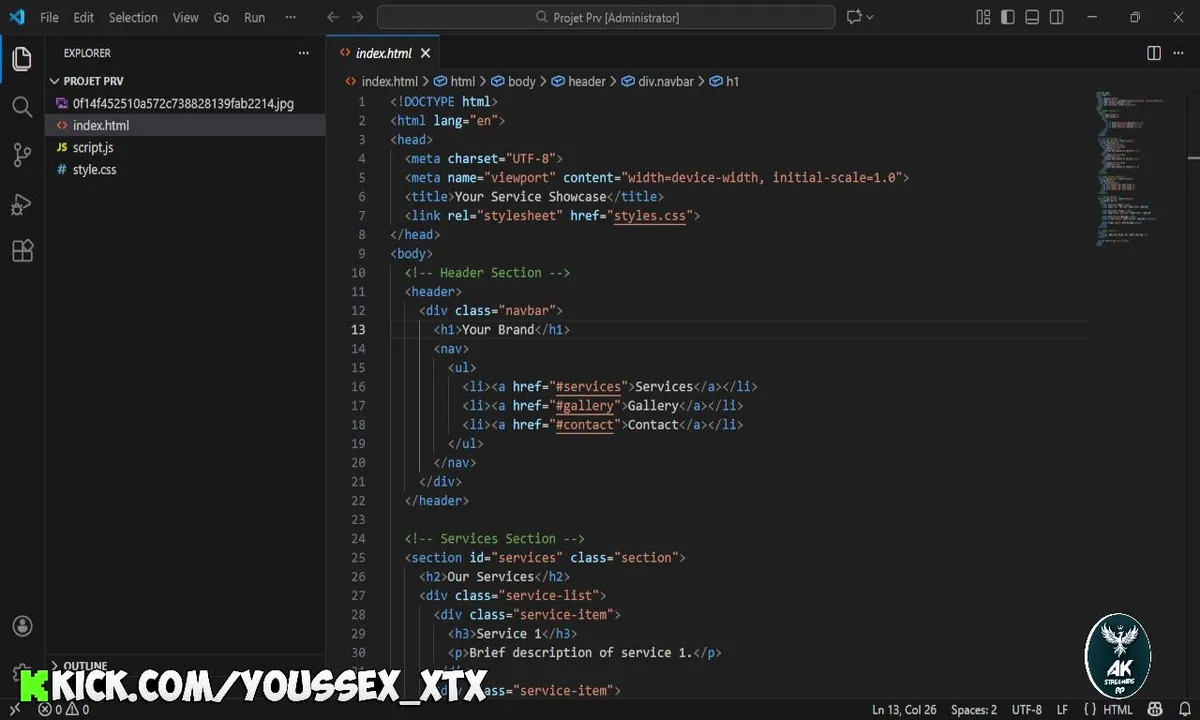
Task: Change end of line via LF
Action: [1063, 710]
